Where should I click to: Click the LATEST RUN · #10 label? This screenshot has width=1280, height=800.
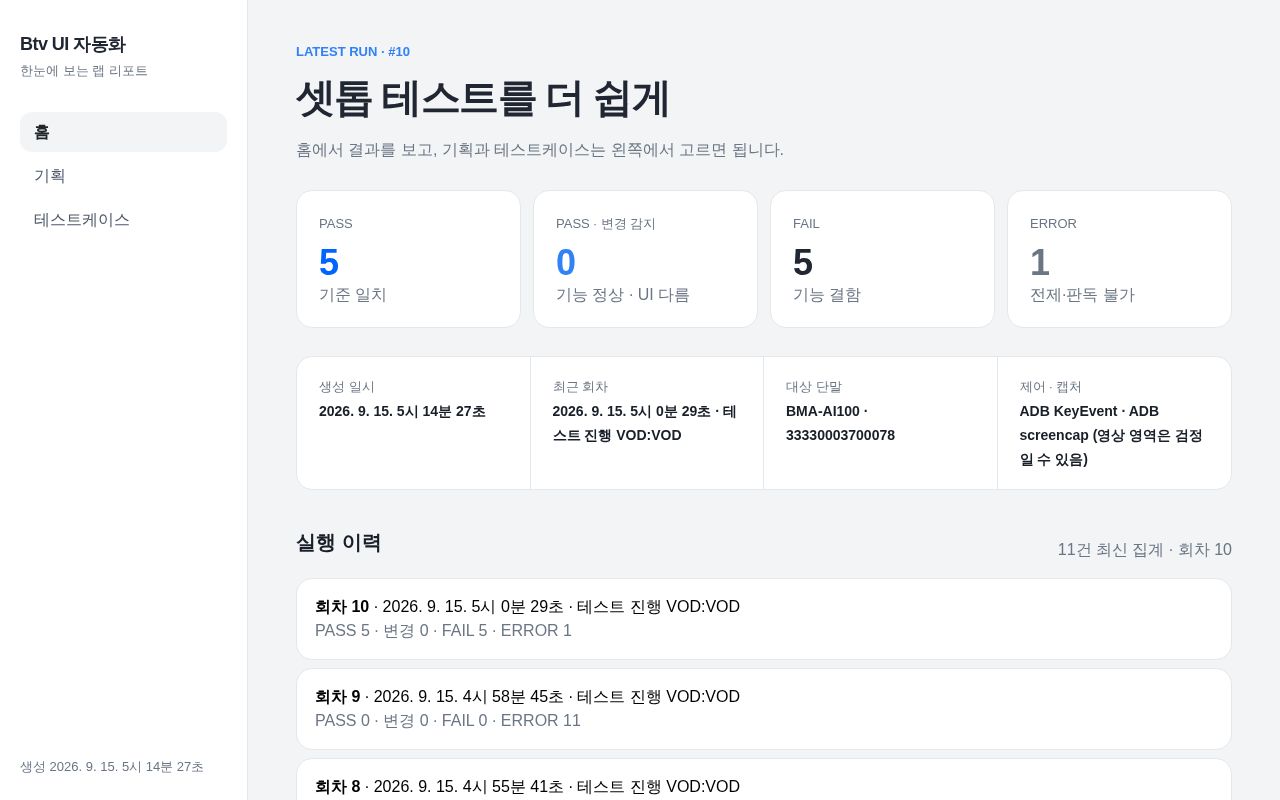pos(353,52)
